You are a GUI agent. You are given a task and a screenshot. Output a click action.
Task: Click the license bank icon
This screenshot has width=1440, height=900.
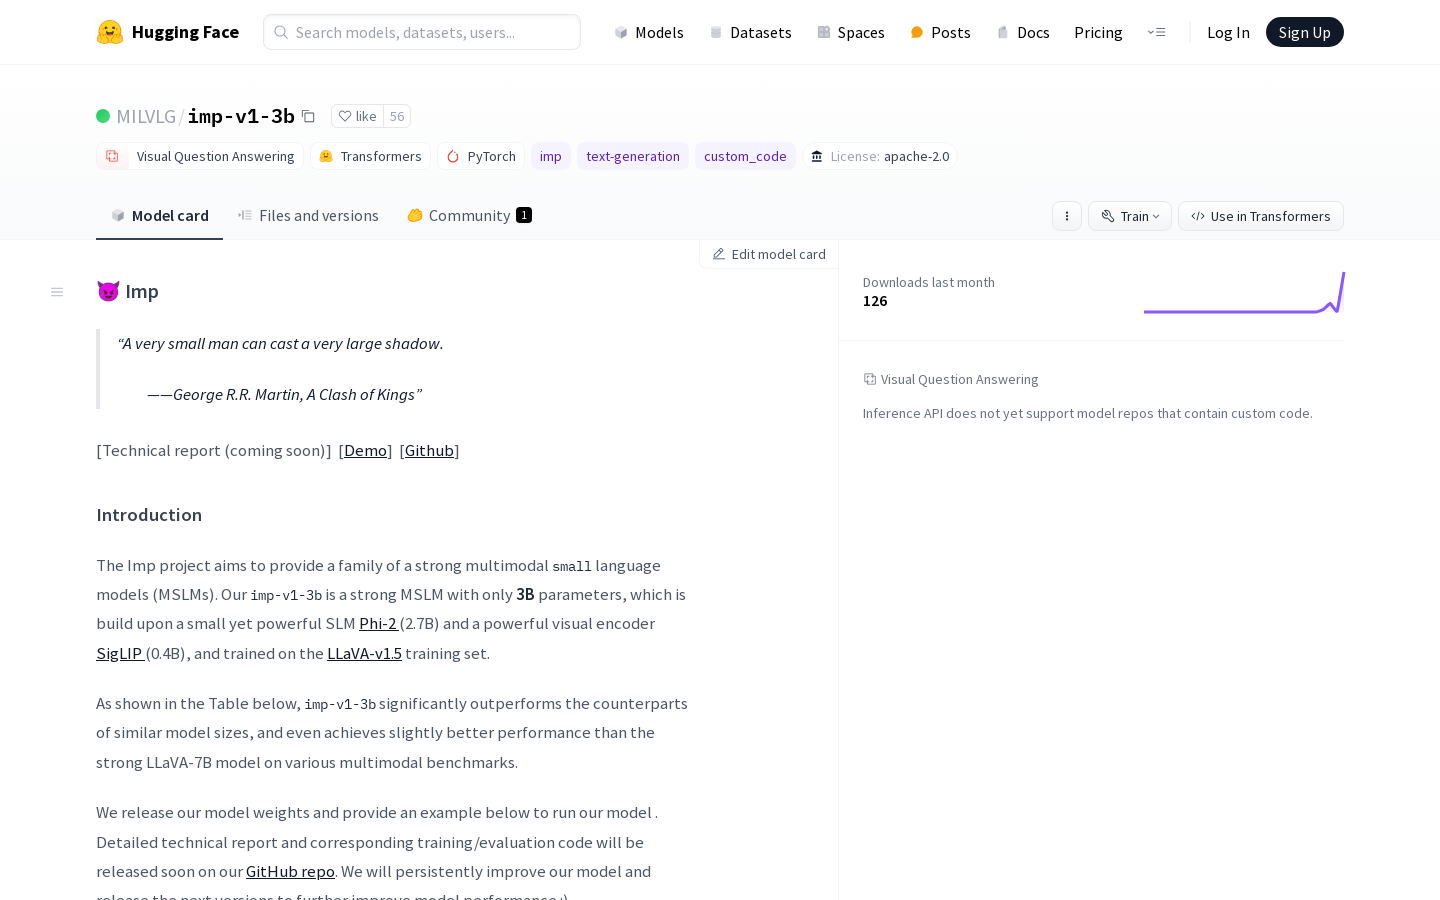(x=817, y=156)
